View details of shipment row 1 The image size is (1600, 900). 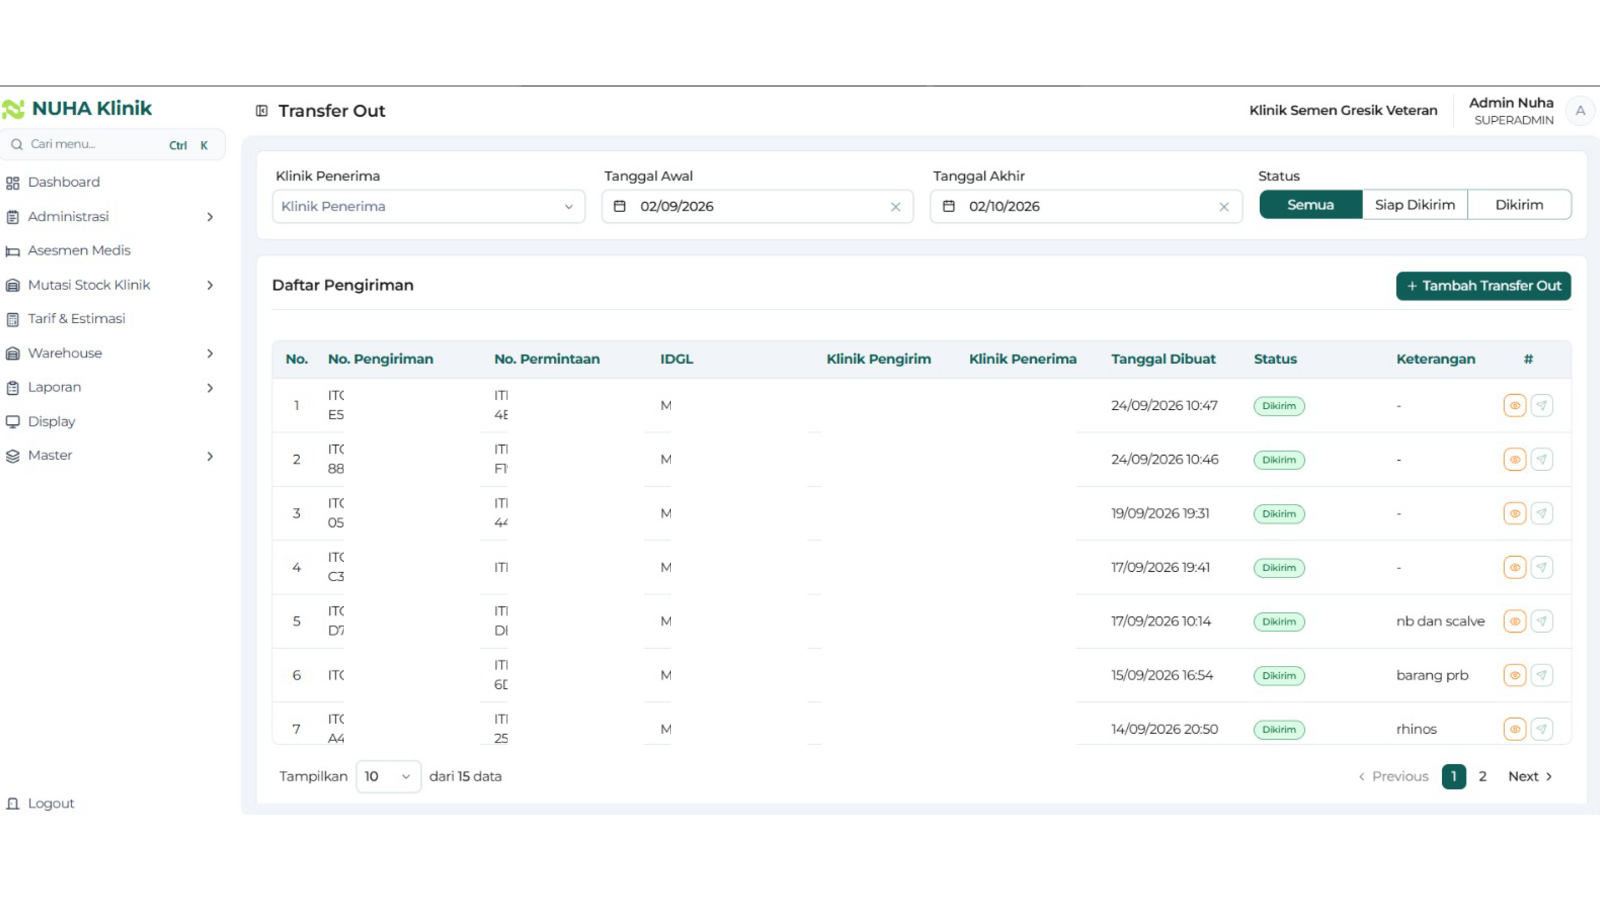[1514, 406]
